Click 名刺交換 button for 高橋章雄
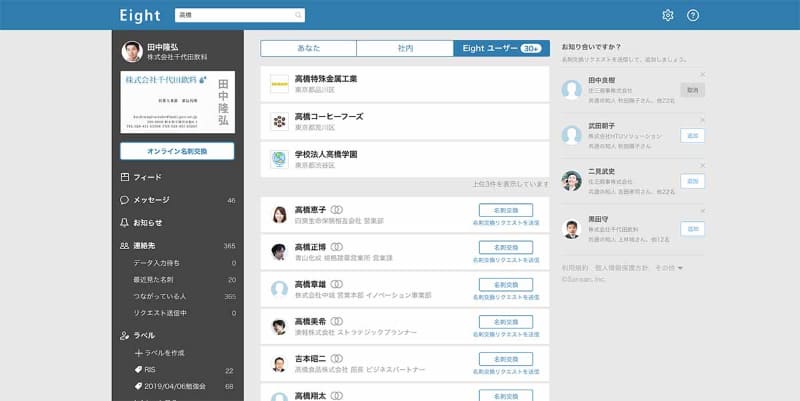Viewport: 800px width, 401px height. pyautogui.click(x=506, y=285)
